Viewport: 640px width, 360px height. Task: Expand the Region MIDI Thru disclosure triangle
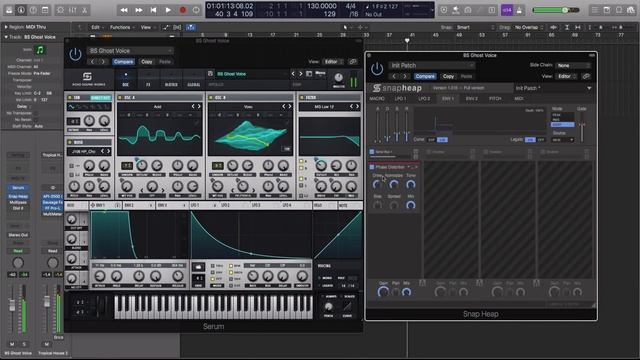pos(6,27)
